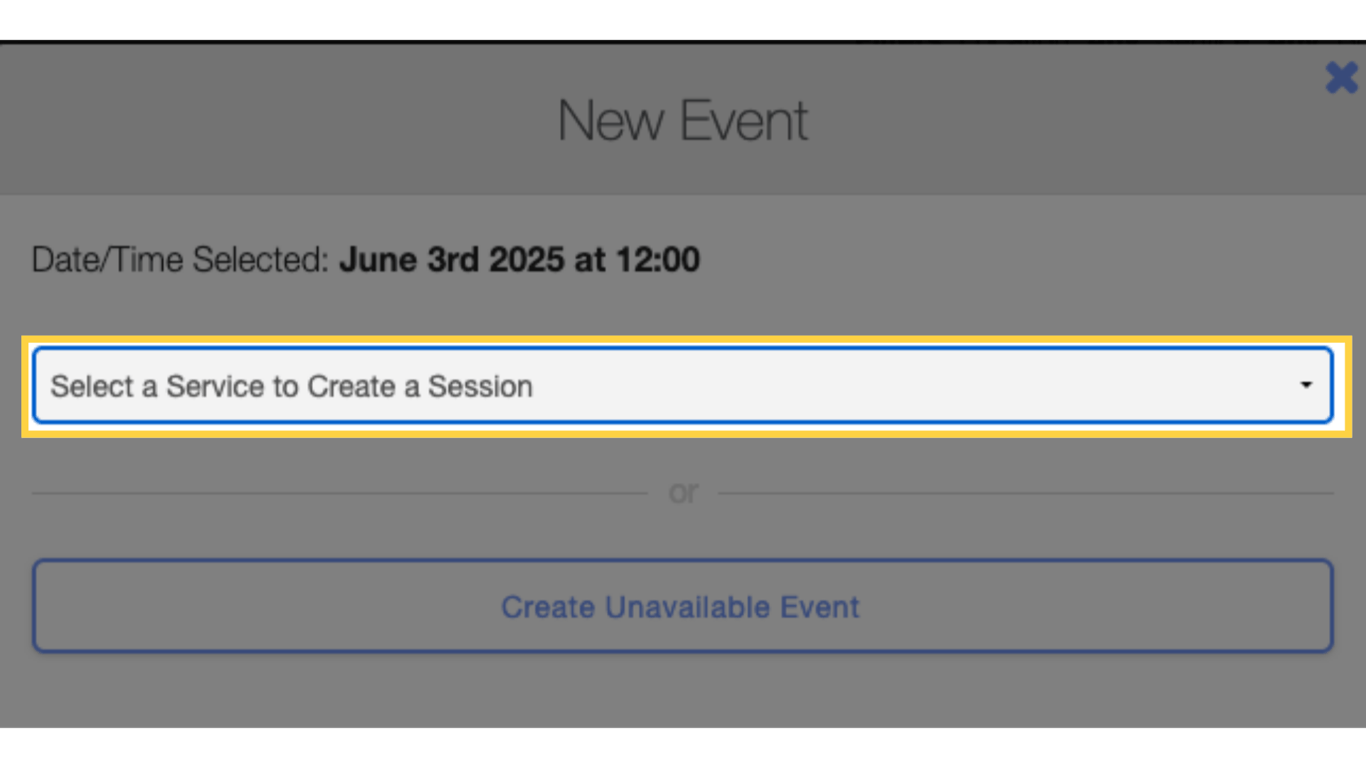Expand the service selection combo box
This screenshot has width=1366, height=768.
pyautogui.click(x=682, y=386)
